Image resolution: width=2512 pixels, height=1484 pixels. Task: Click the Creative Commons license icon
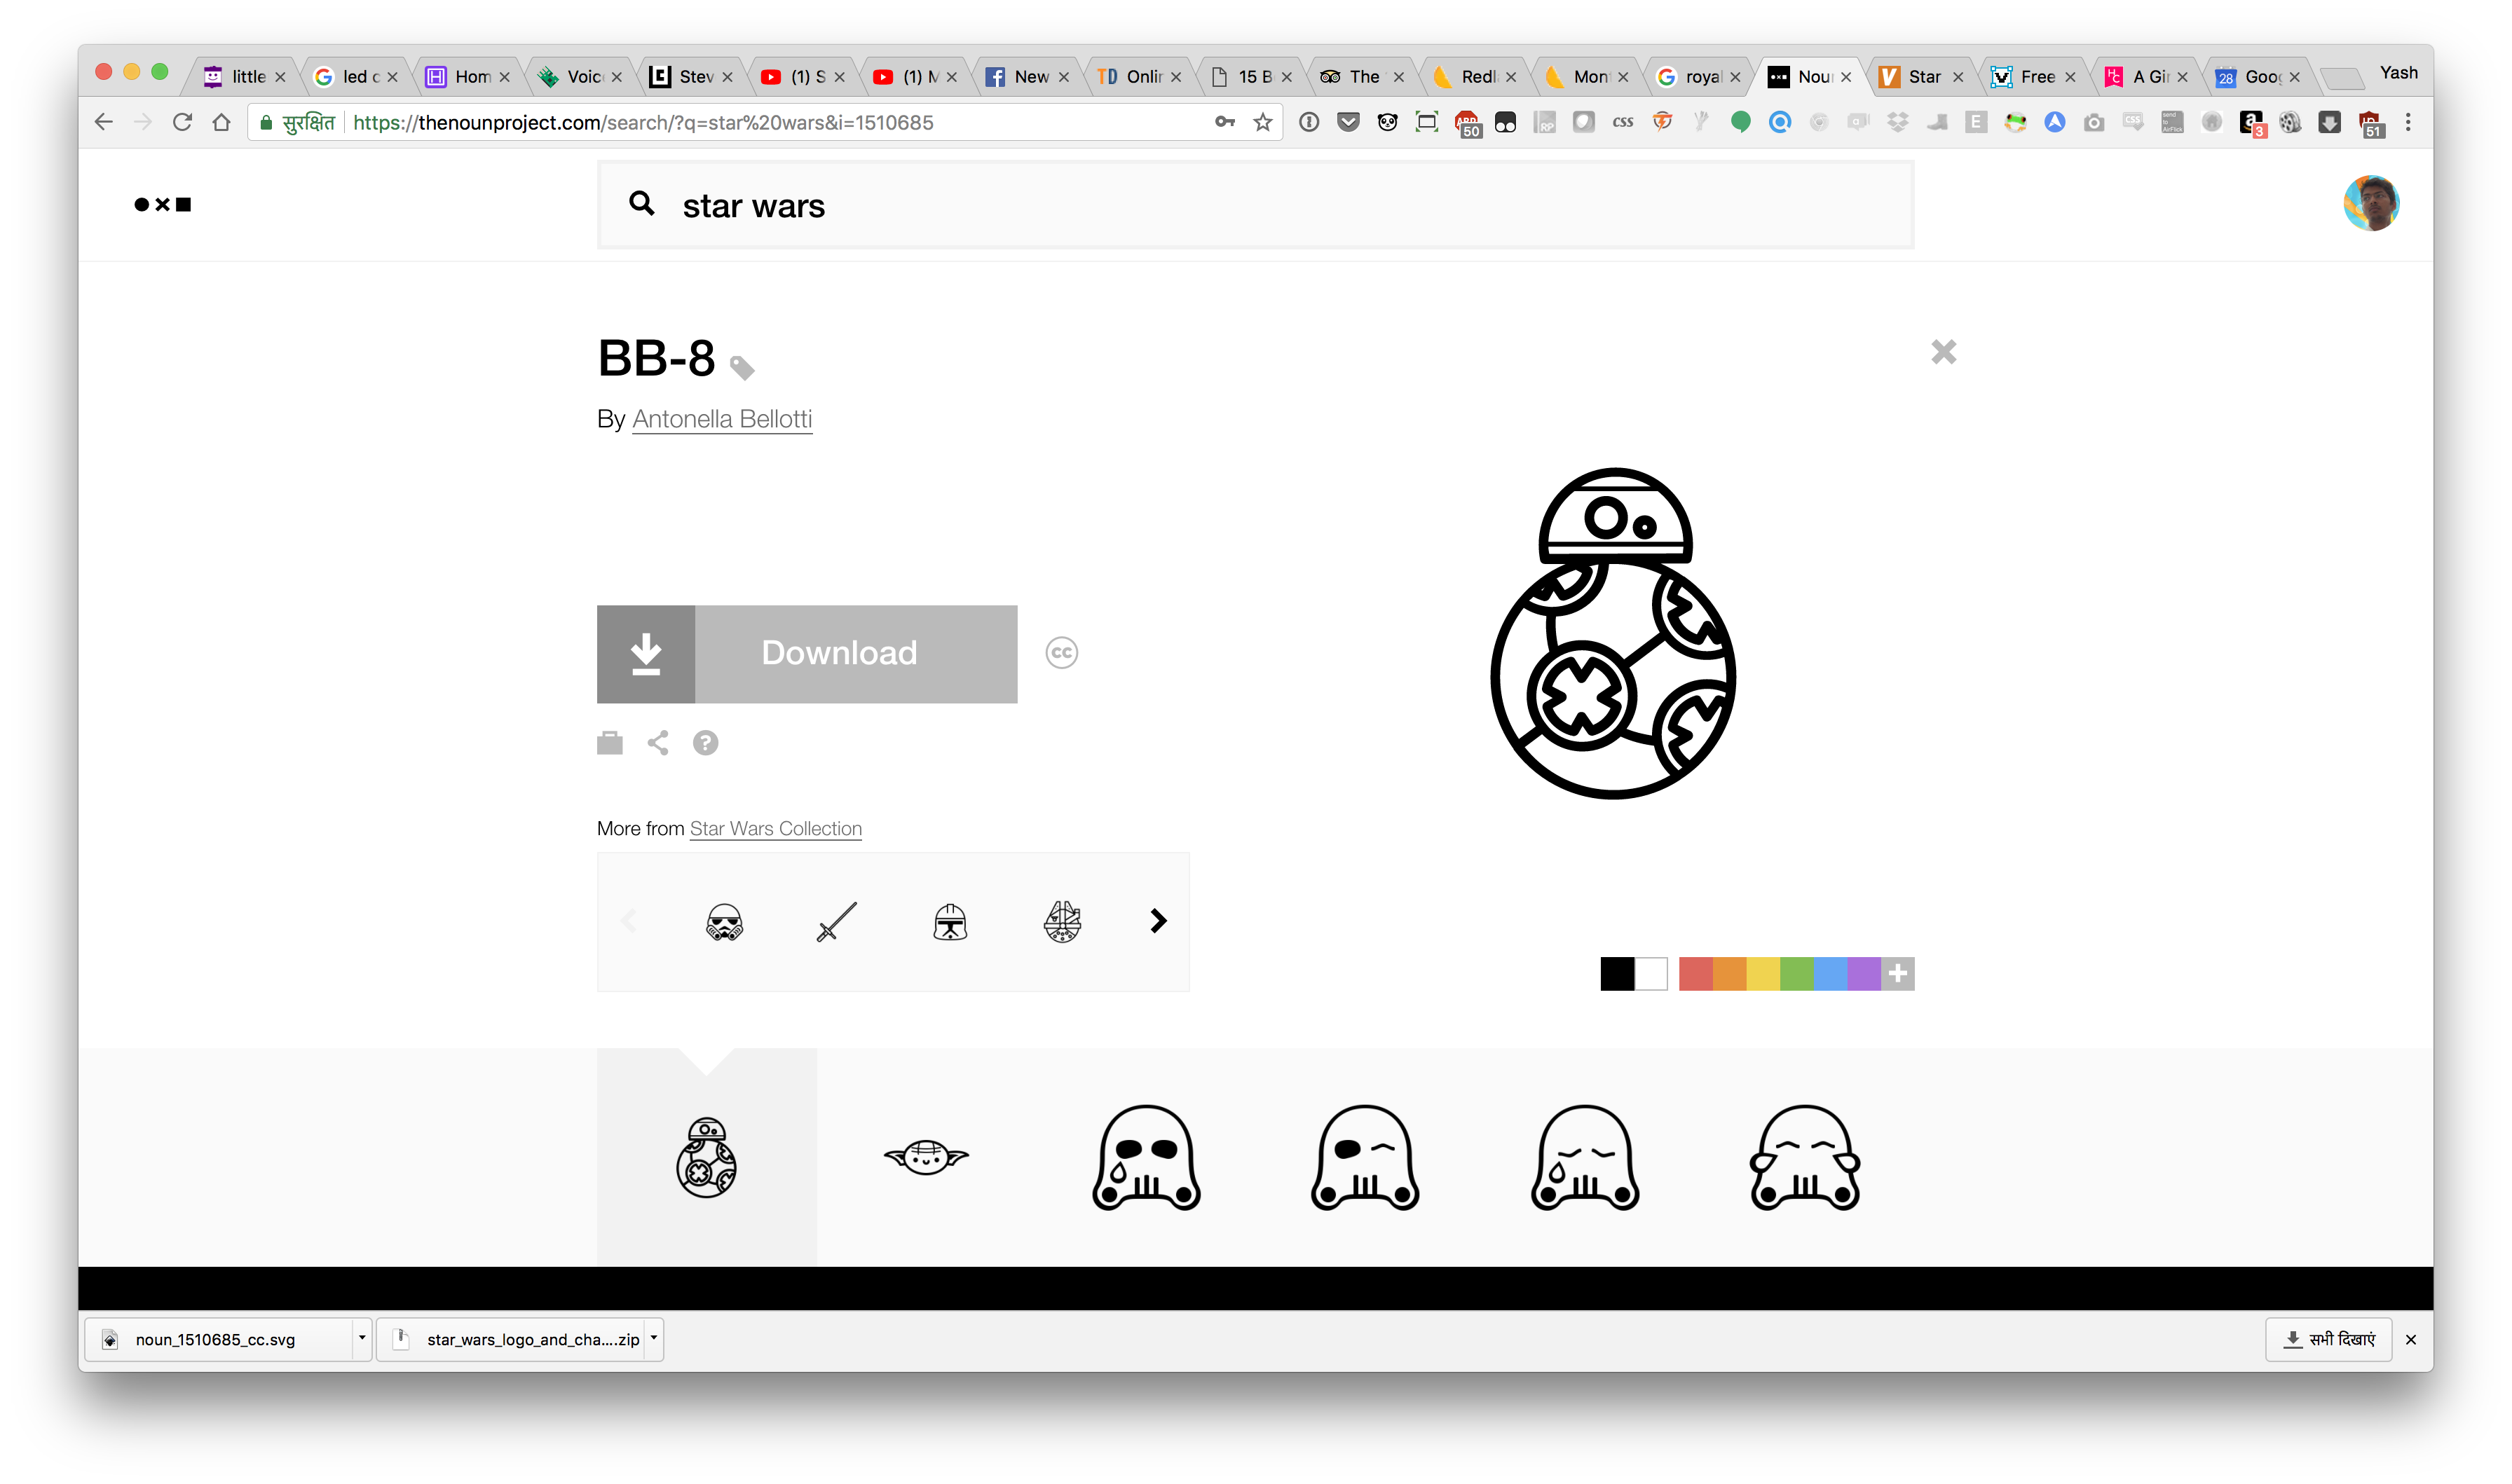[1061, 653]
